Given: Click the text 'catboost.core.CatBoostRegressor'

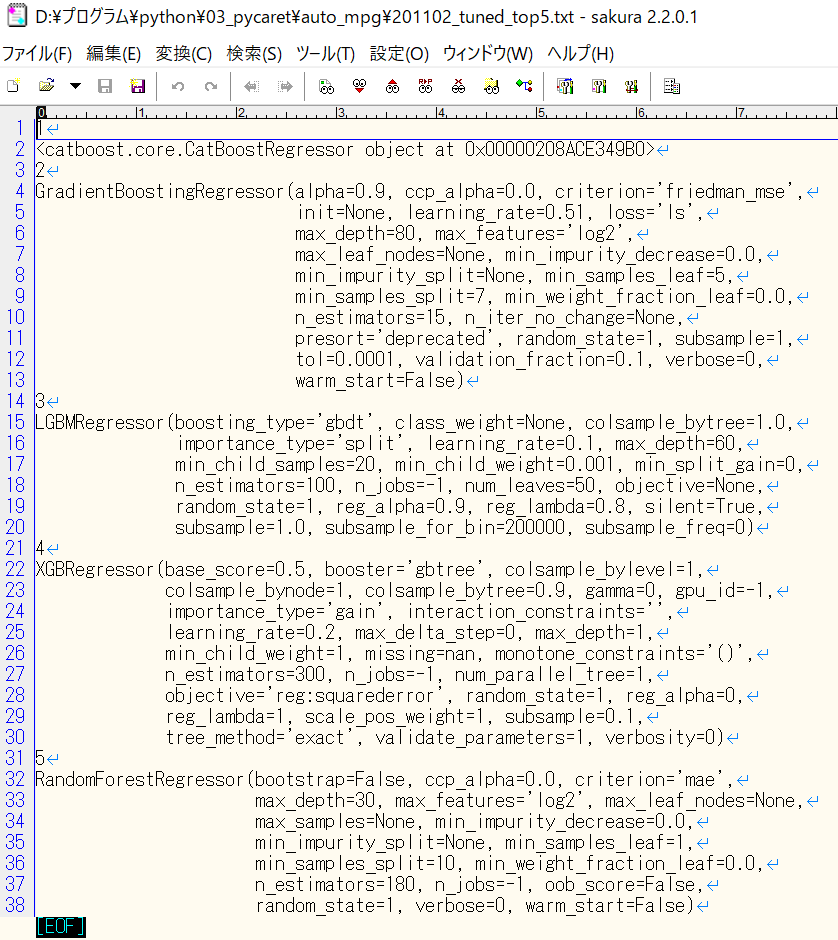Looking at the screenshot, I should pyautogui.click(x=199, y=149).
